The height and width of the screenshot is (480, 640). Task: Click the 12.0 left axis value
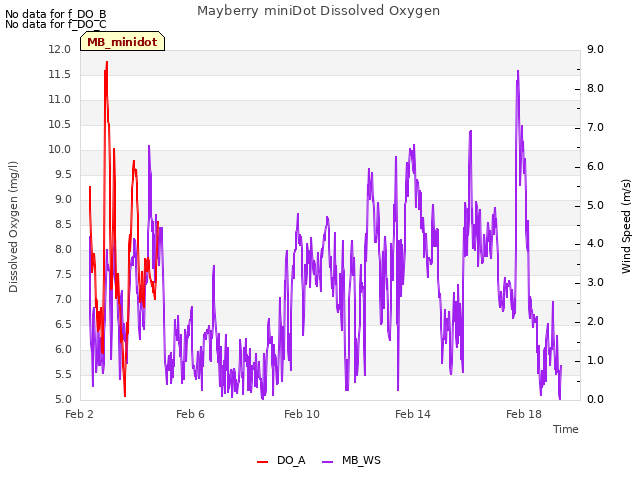[x=60, y=49]
